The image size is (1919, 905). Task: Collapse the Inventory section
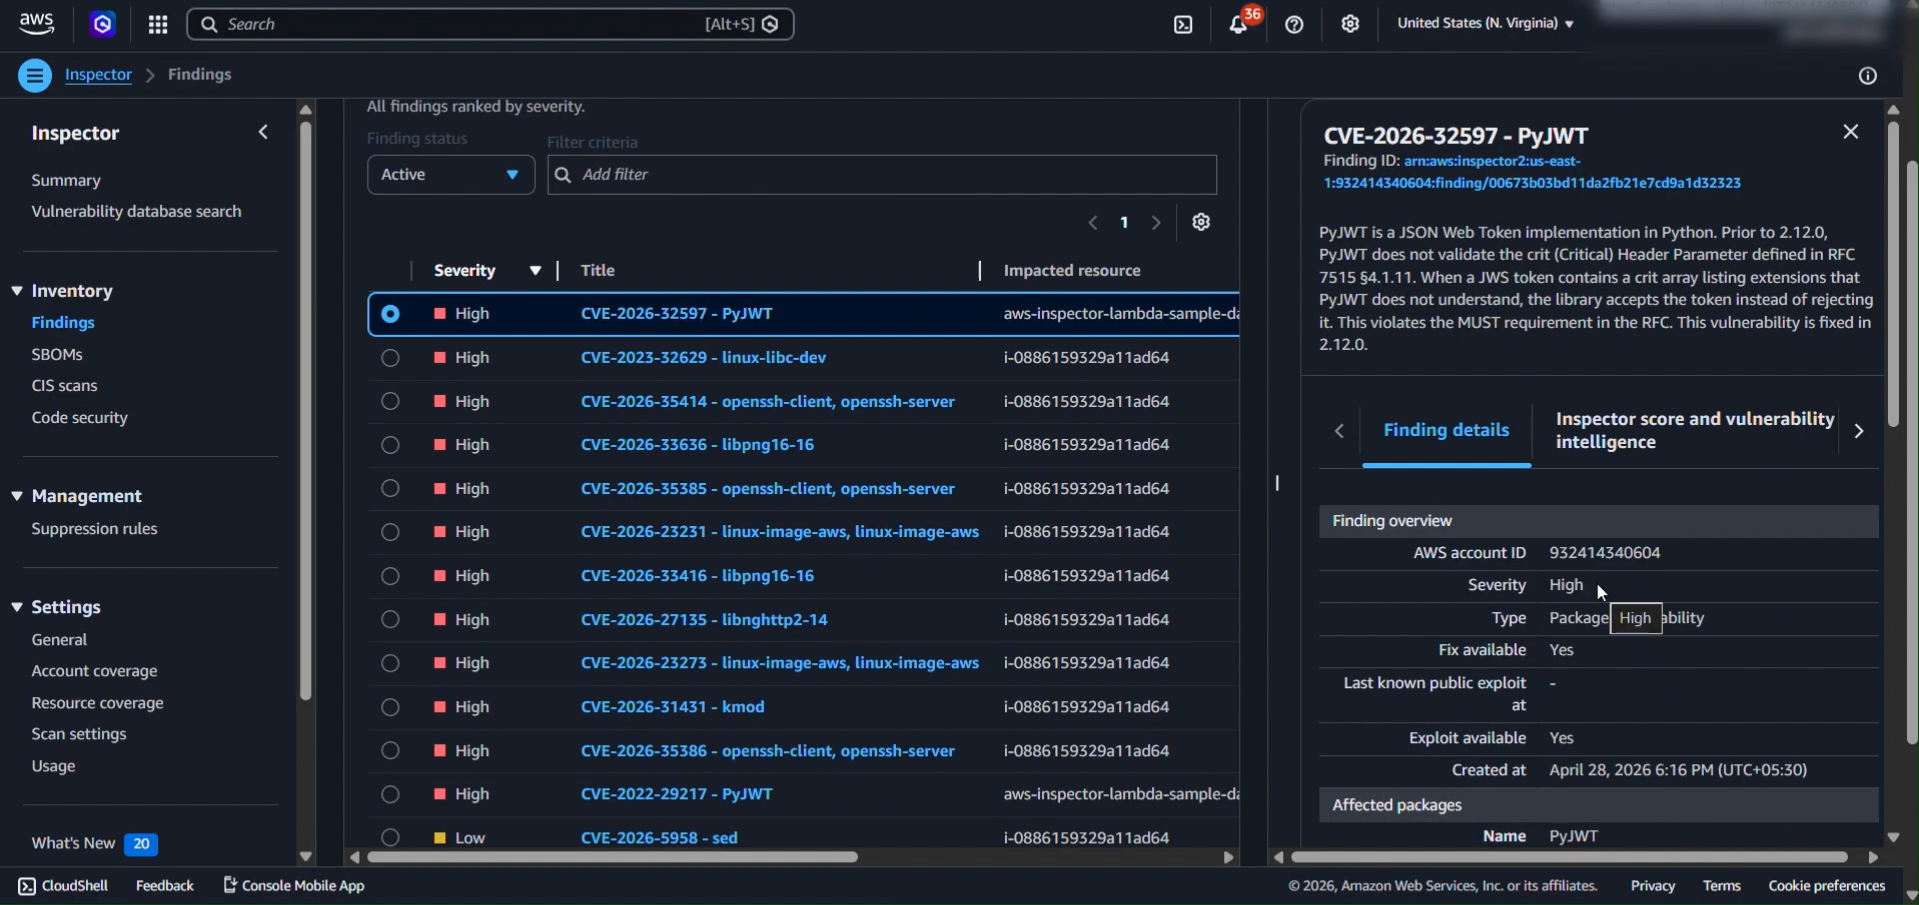[17, 291]
